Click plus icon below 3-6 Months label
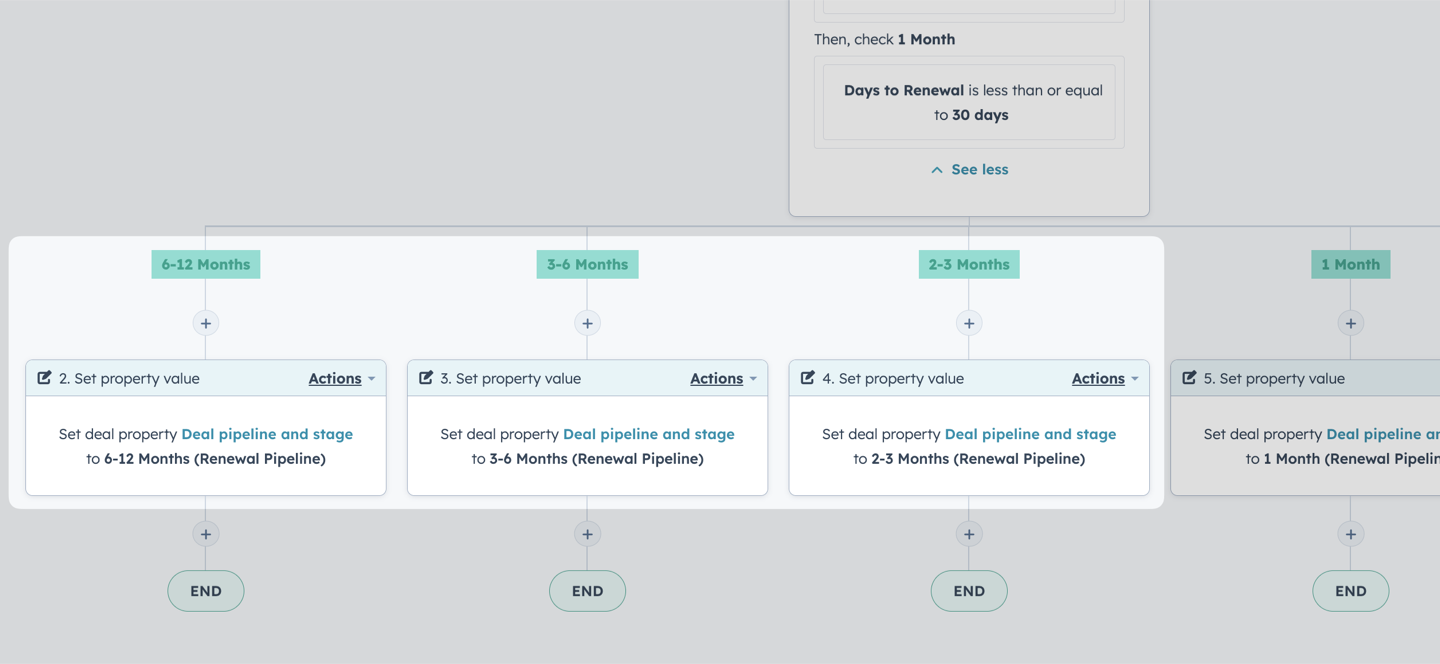 587,323
